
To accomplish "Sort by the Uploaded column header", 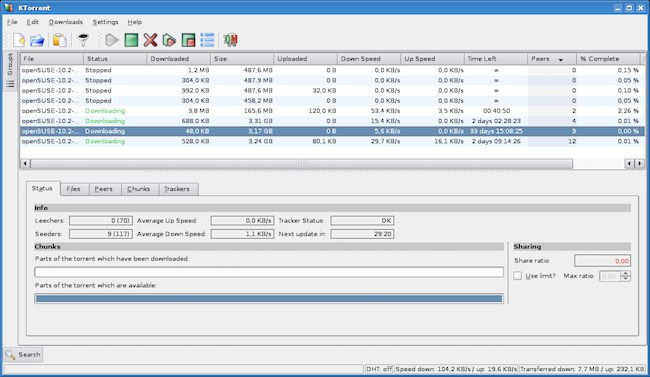I will [x=306, y=59].
